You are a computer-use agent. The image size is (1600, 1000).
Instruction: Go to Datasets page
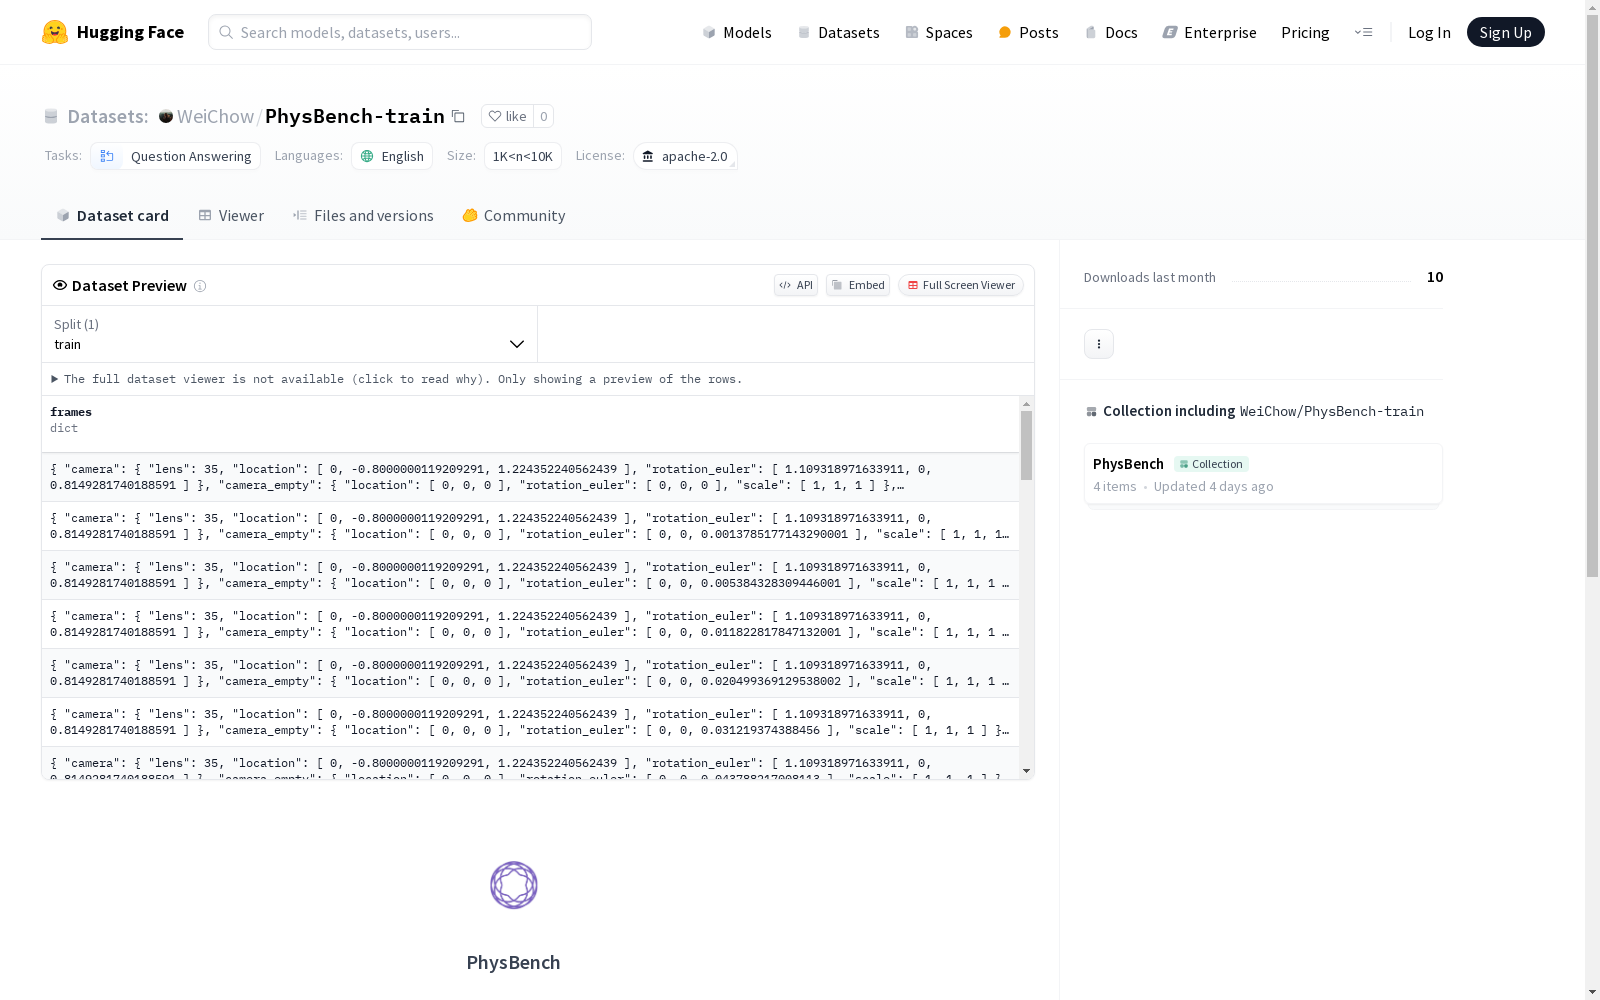[838, 32]
